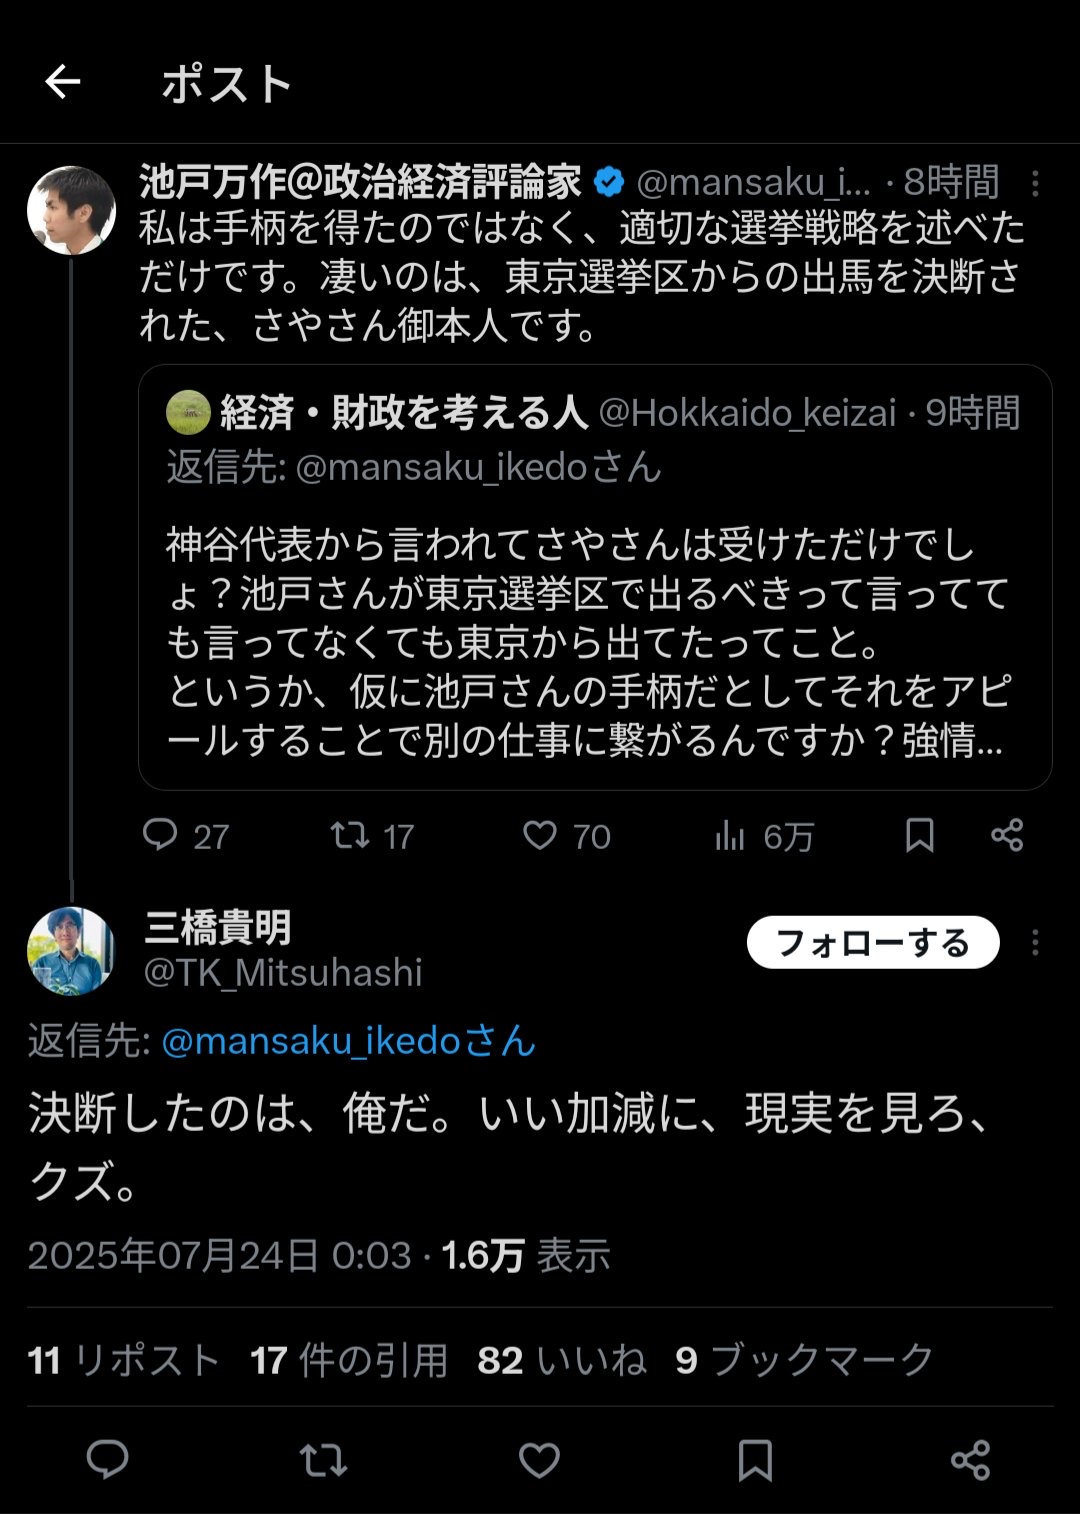1080x1514 pixels.
Task: Bookmark 池戸万作's post
Action: tap(919, 835)
